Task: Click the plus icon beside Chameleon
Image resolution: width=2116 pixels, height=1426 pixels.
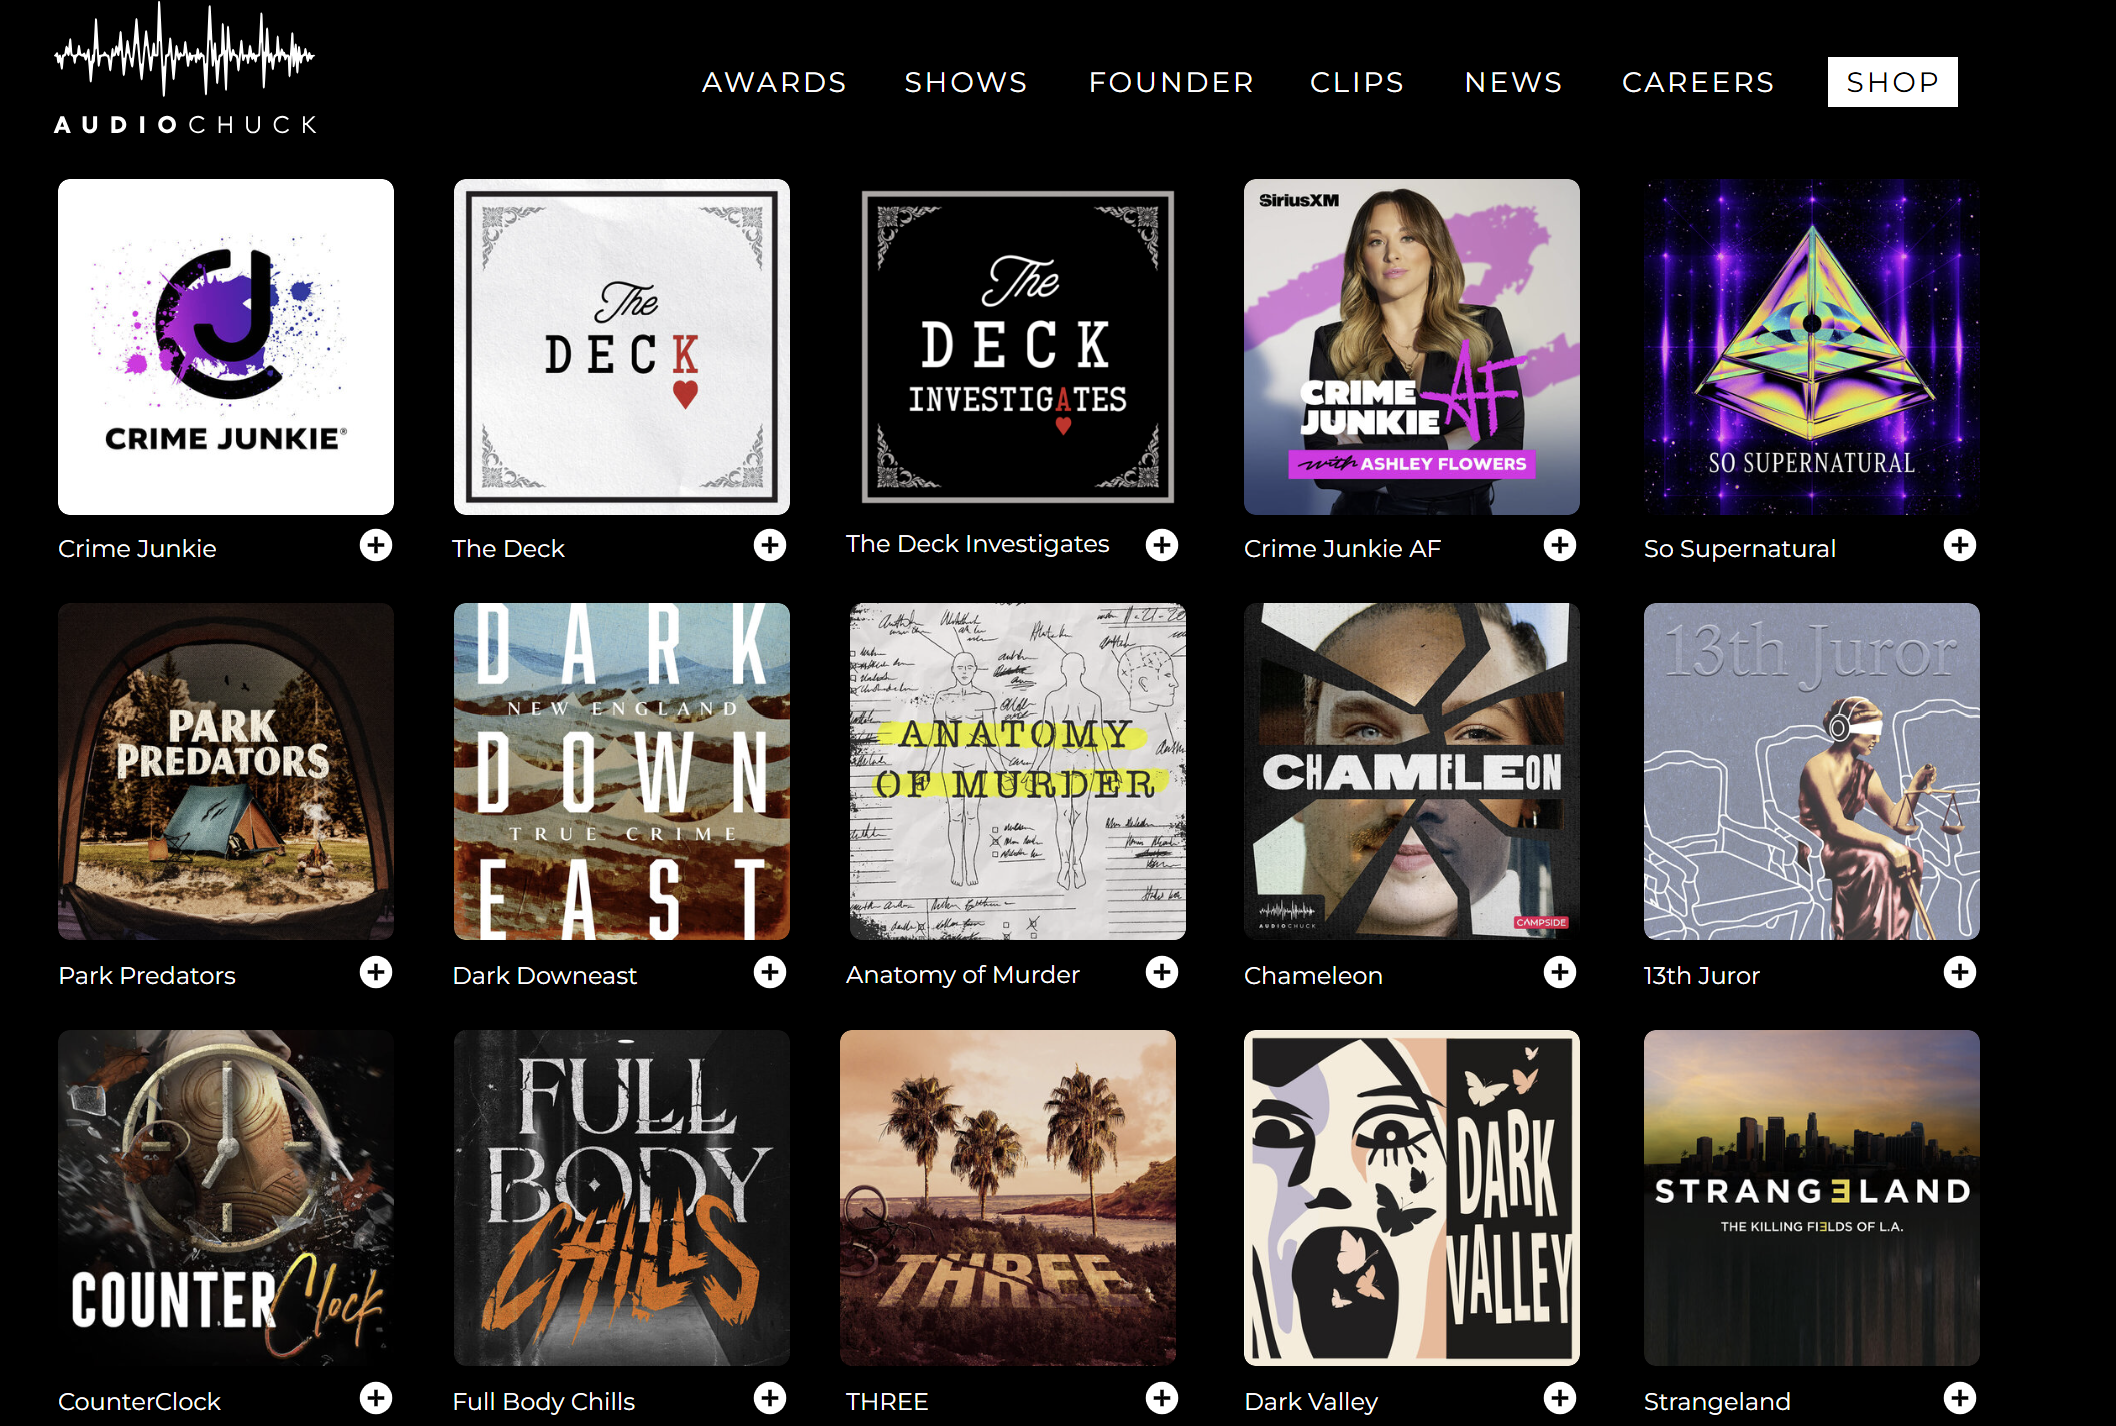Action: [1560, 972]
